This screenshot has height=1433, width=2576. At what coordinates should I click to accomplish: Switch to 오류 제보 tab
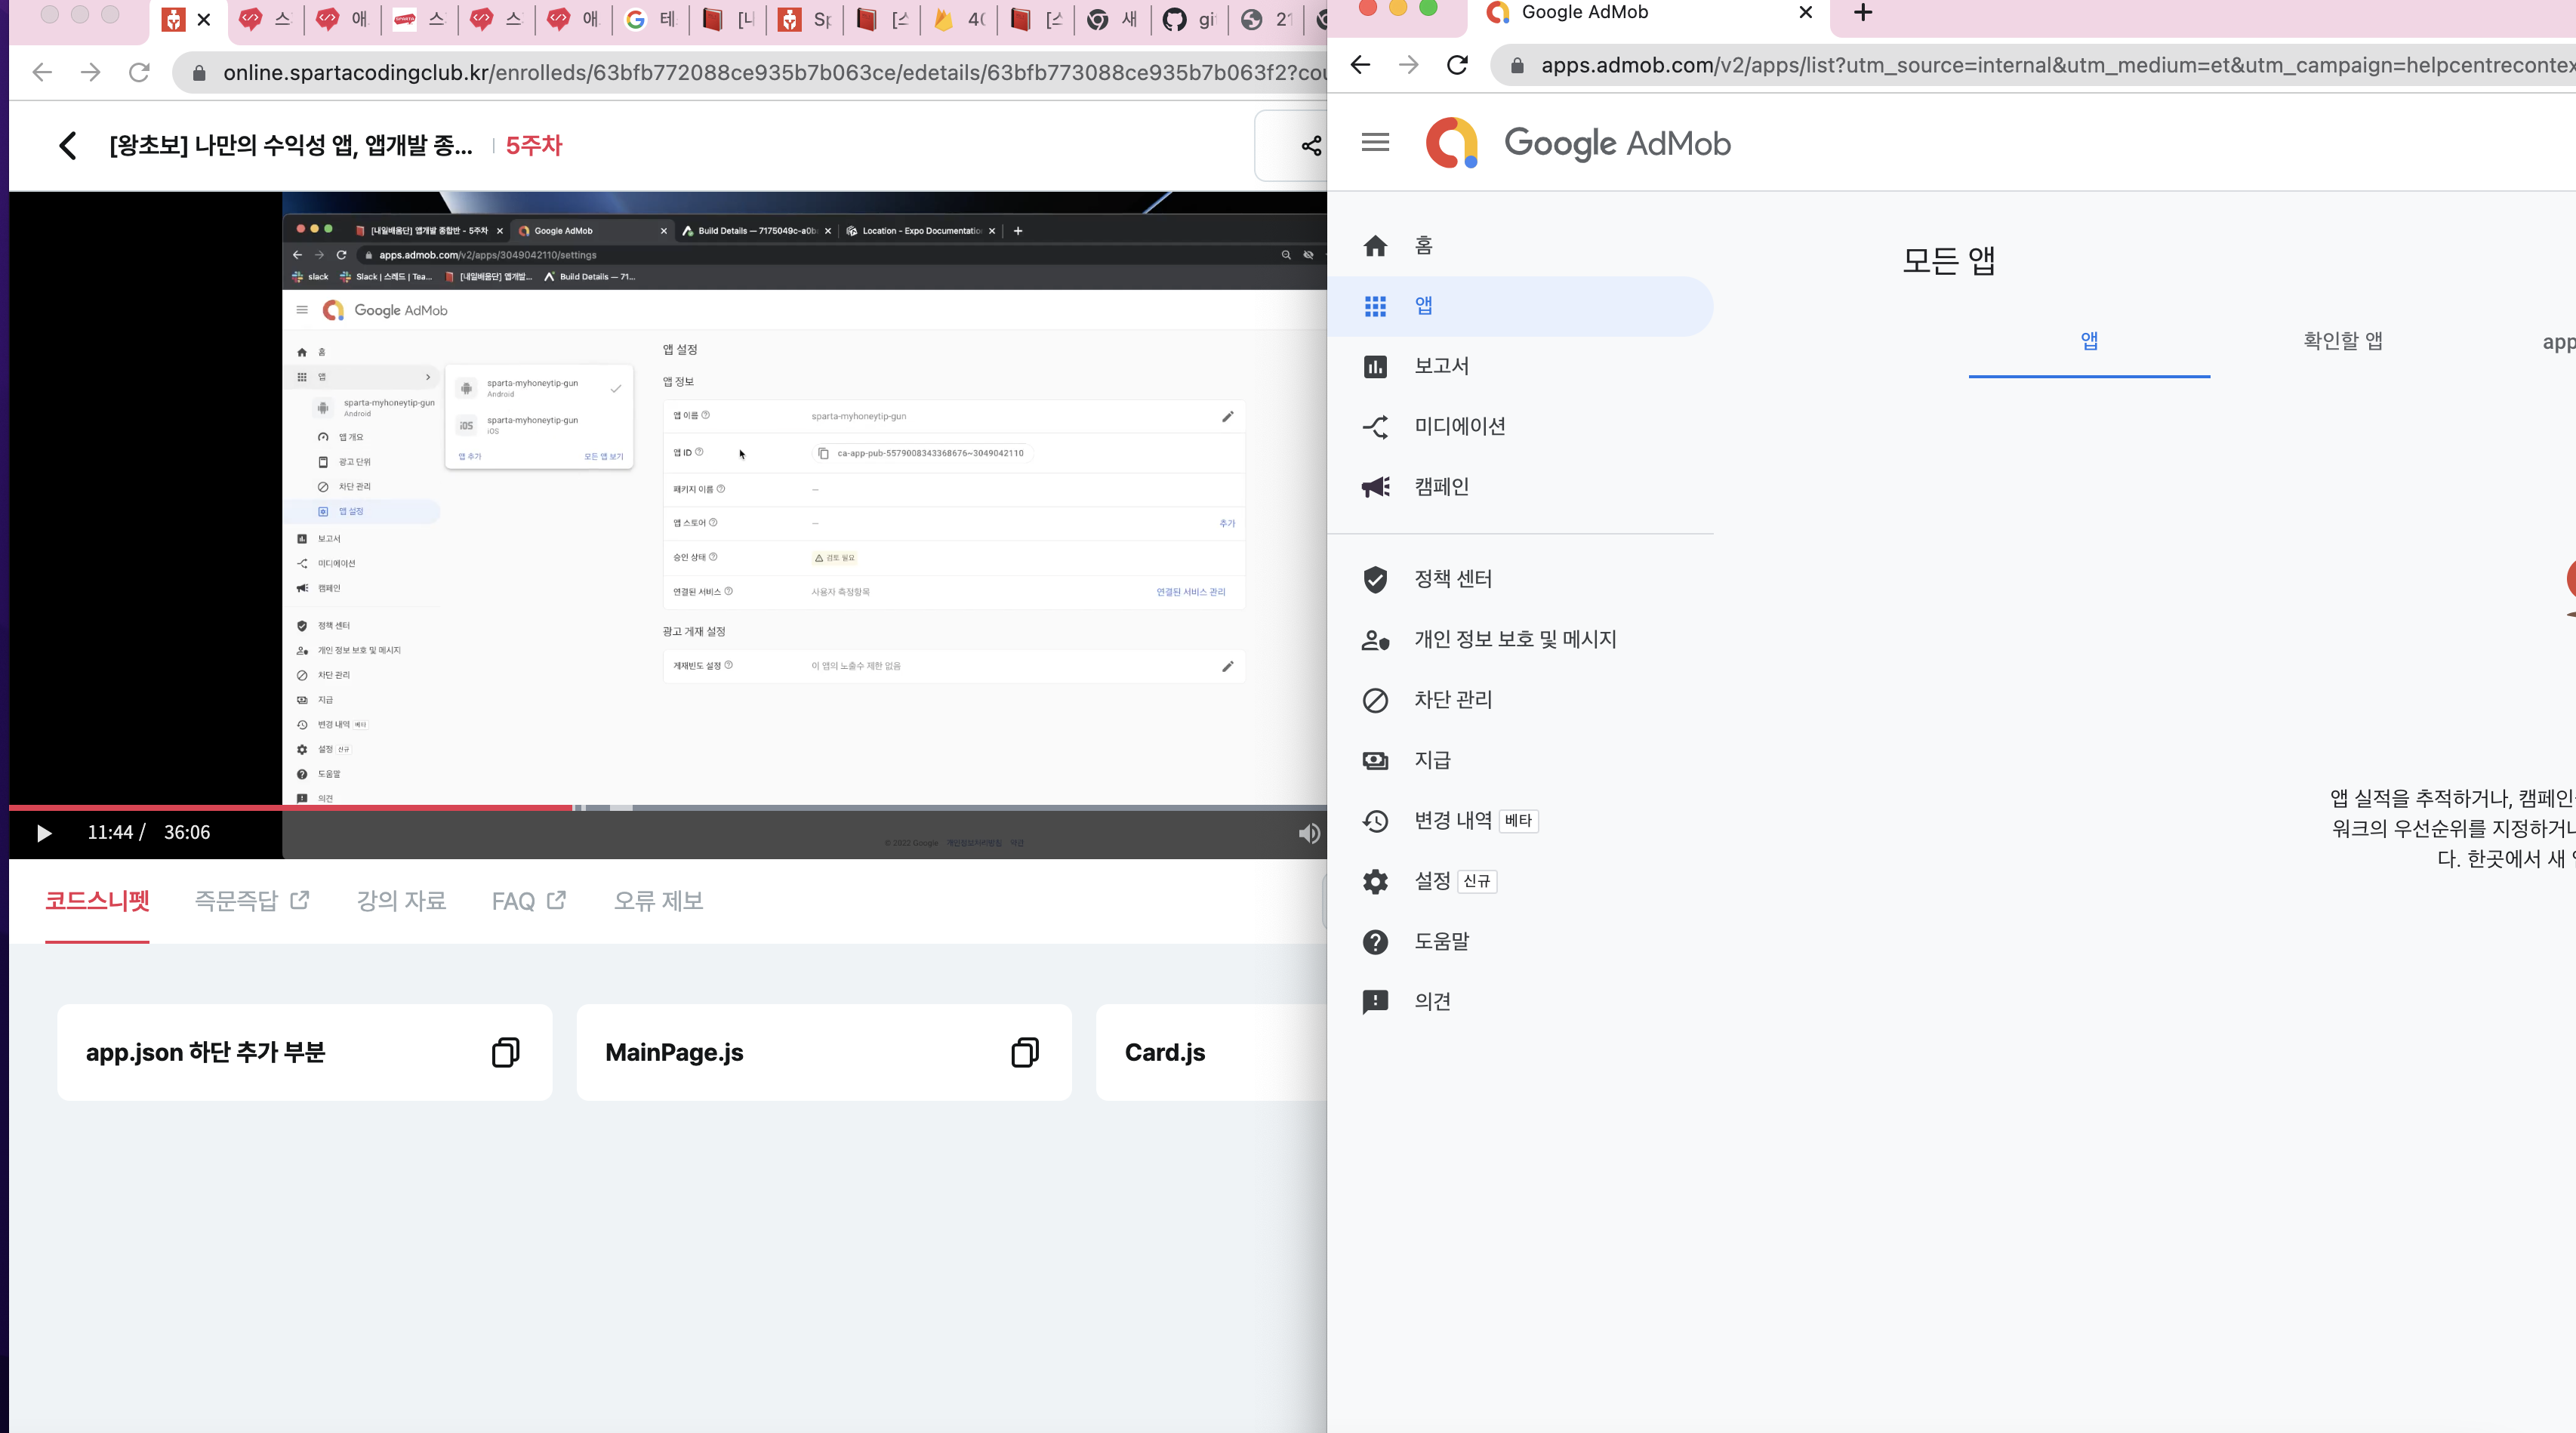658,901
